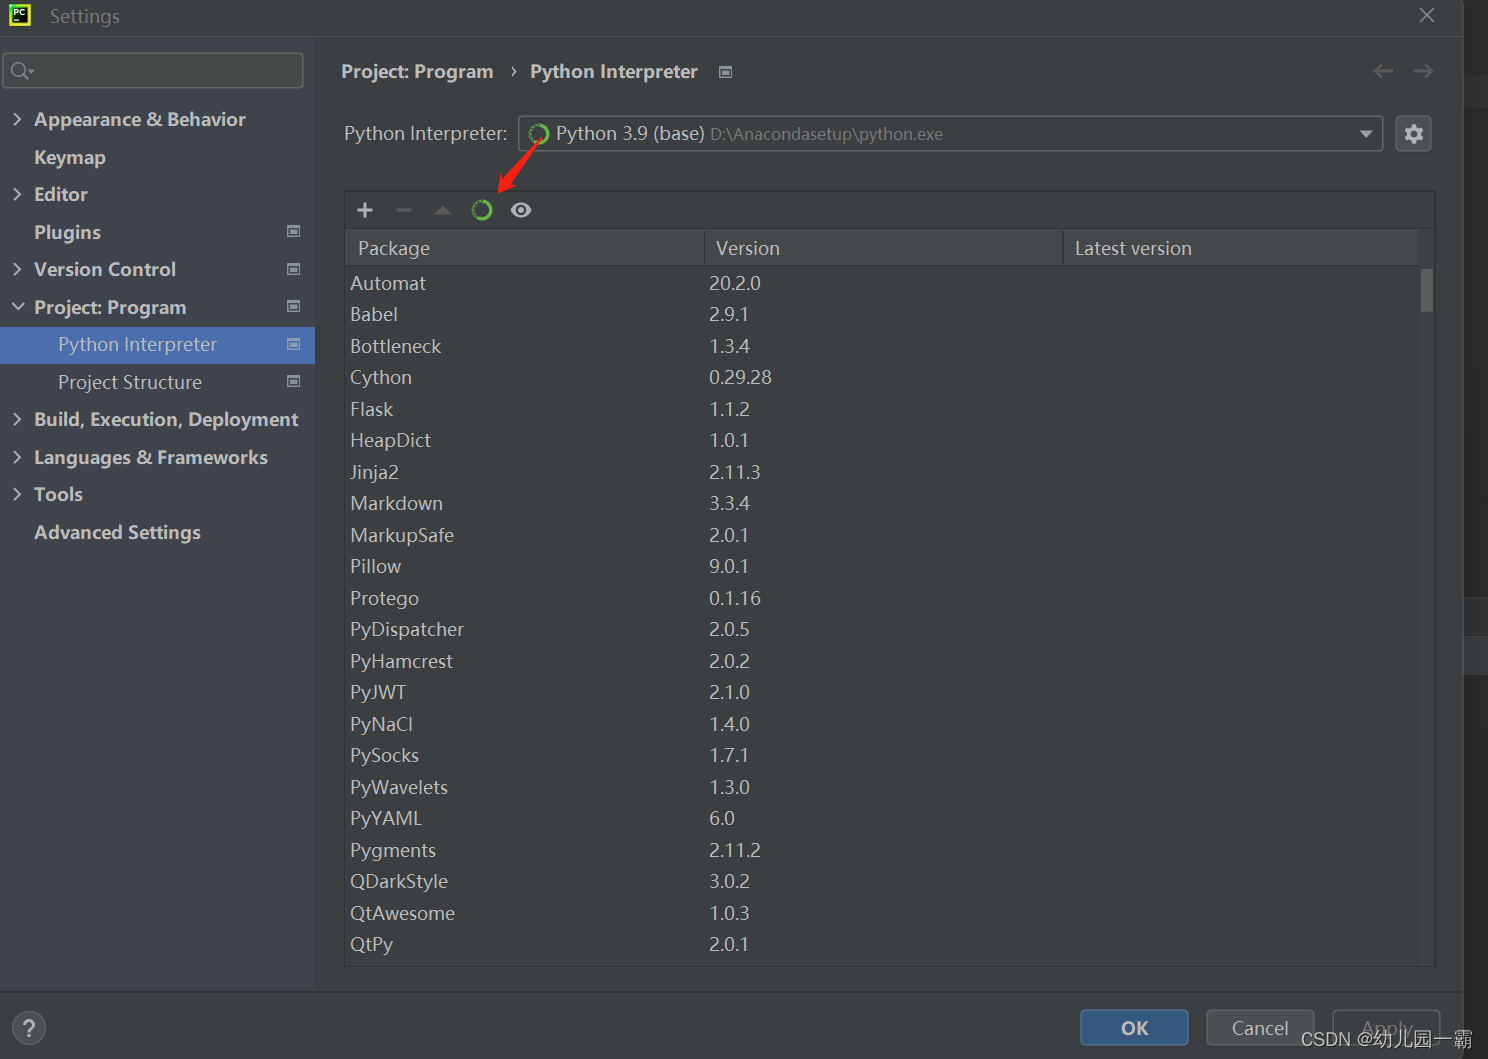Image resolution: width=1488 pixels, height=1059 pixels.
Task: Click the OK button
Action: pyautogui.click(x=1134, y=1028)
